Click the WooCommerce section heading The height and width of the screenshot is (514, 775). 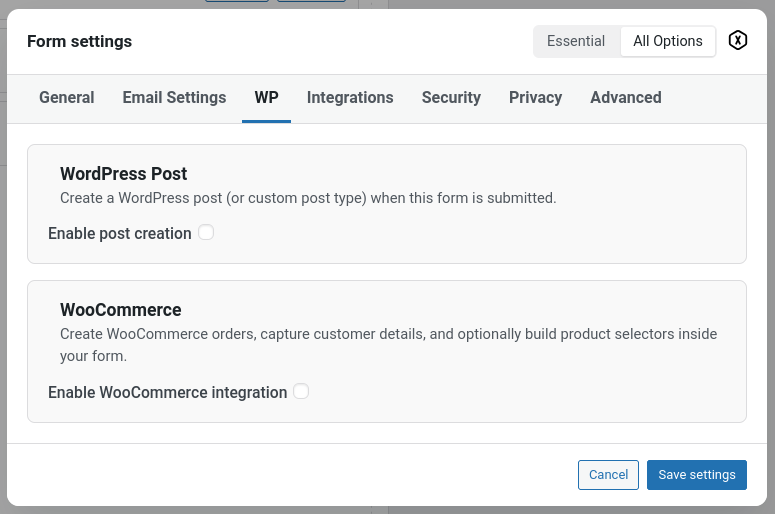(121, 310)
